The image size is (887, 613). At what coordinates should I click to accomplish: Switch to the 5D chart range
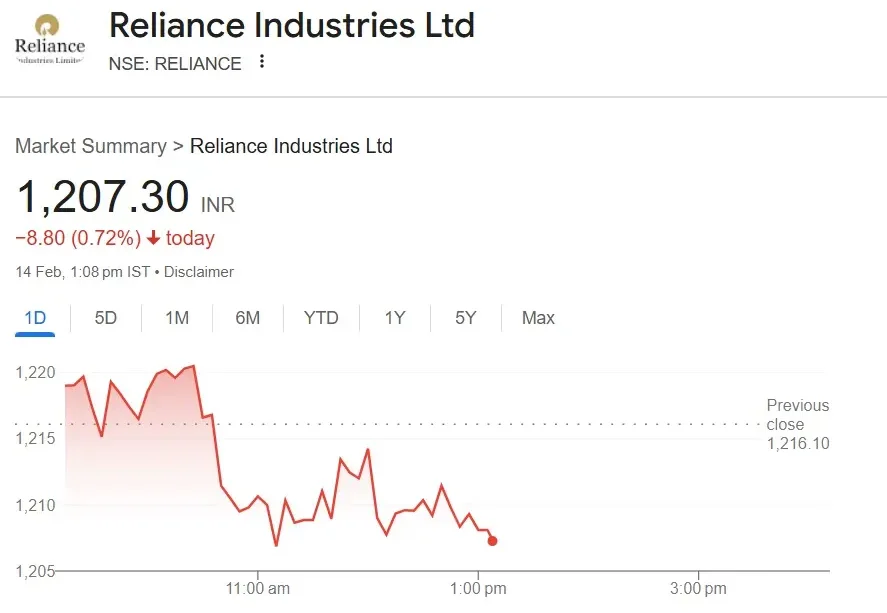pyautogui.click(x=106, y=318)
